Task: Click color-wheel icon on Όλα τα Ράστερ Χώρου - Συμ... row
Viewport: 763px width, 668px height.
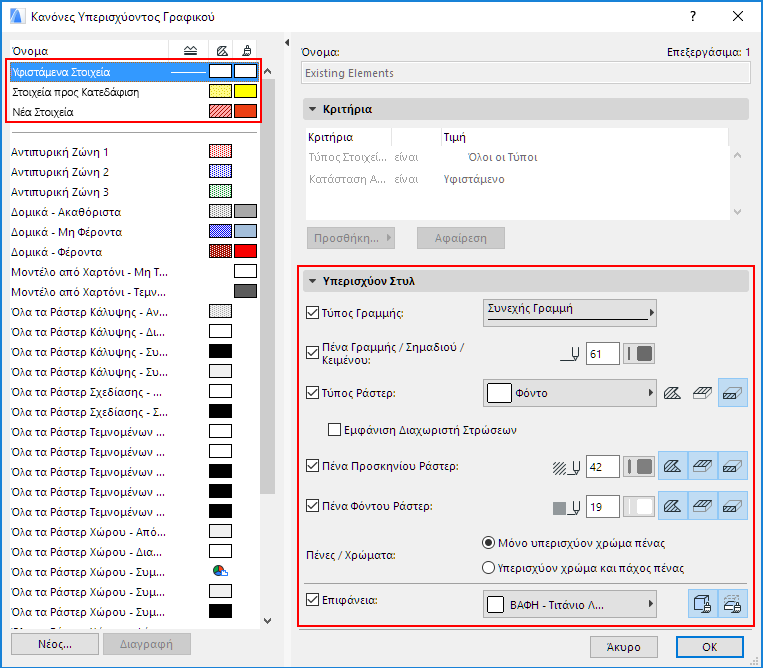Action: 220,571
